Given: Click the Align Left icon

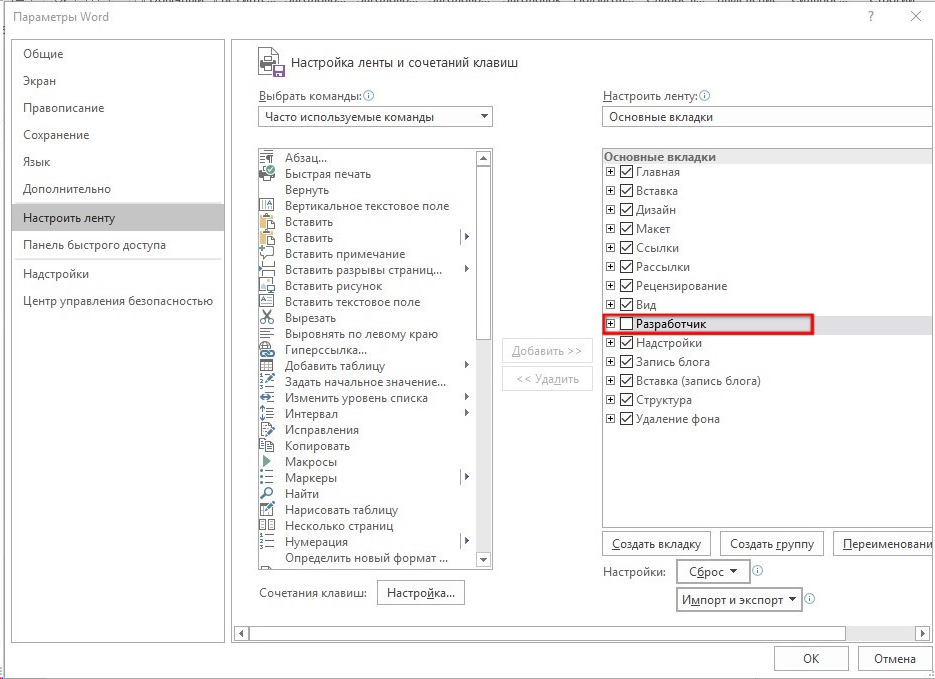Looking at the screenshot, I should (x=267, y=334).
